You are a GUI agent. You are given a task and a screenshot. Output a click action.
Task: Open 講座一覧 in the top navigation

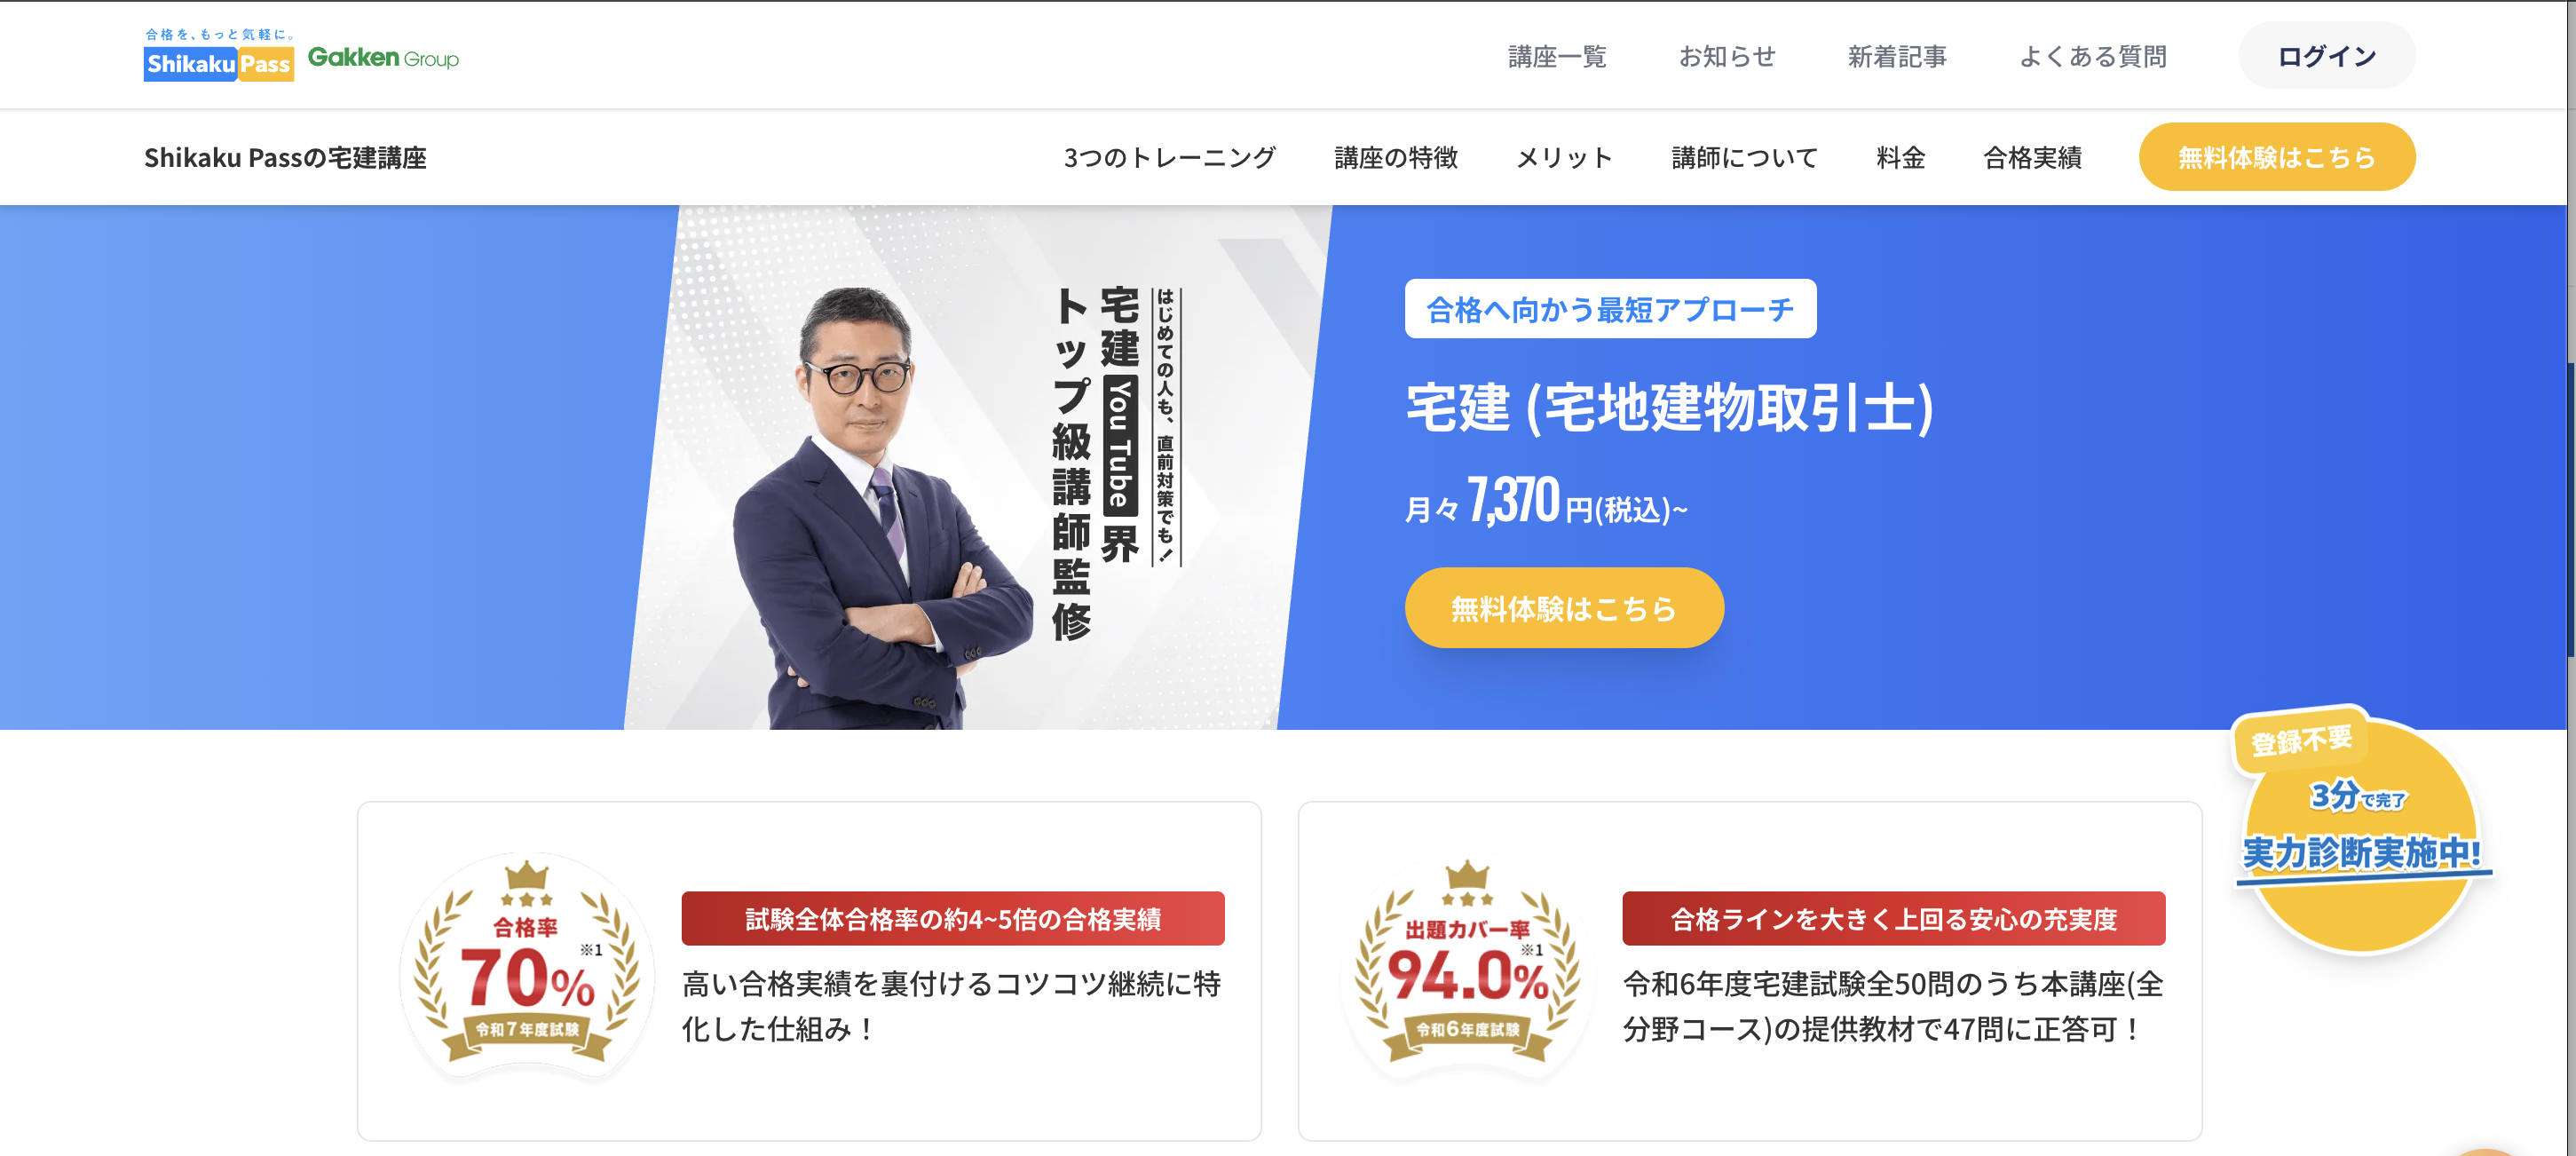point(1557,56)
